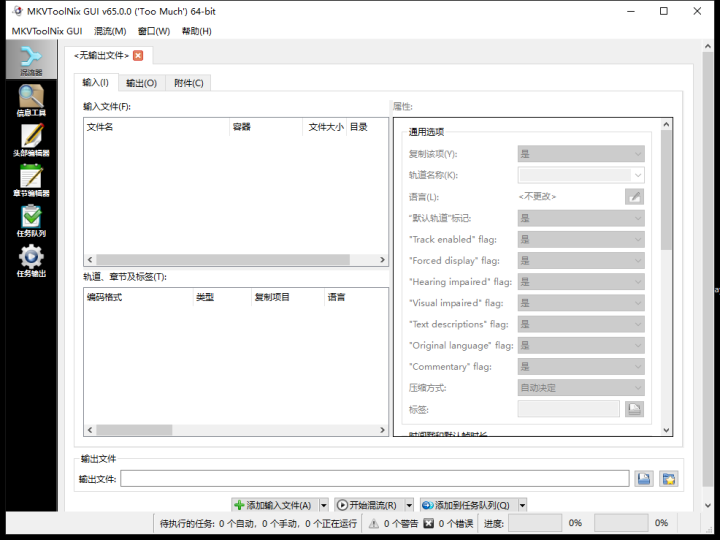
Task: Click the tags file browse icon
Action: pos(634,409)
